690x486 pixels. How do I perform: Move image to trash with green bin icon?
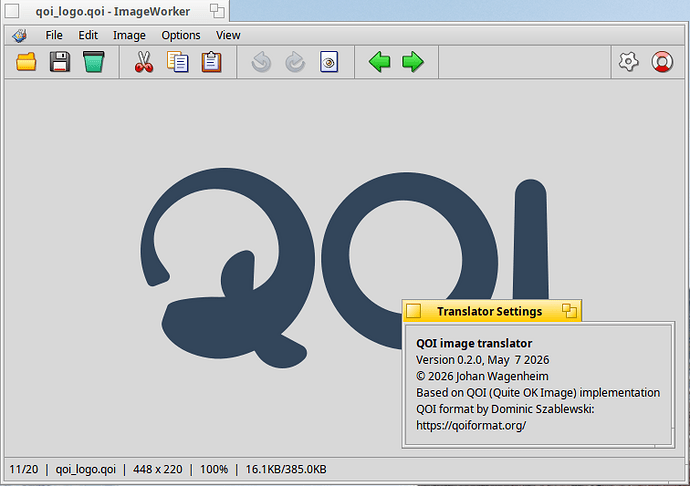94,62
